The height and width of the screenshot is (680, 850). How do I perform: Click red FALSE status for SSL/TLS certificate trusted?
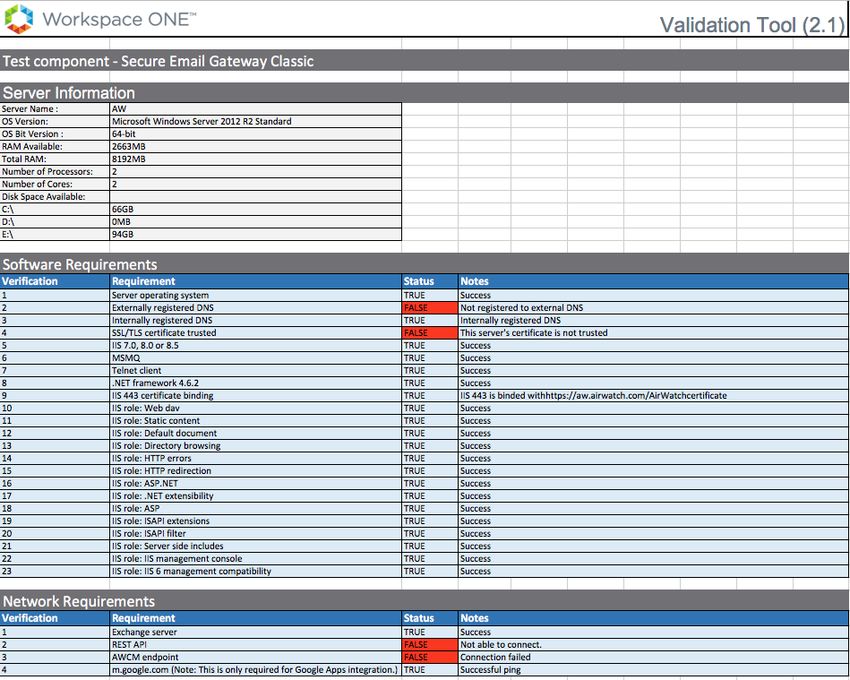coord(429,332)
